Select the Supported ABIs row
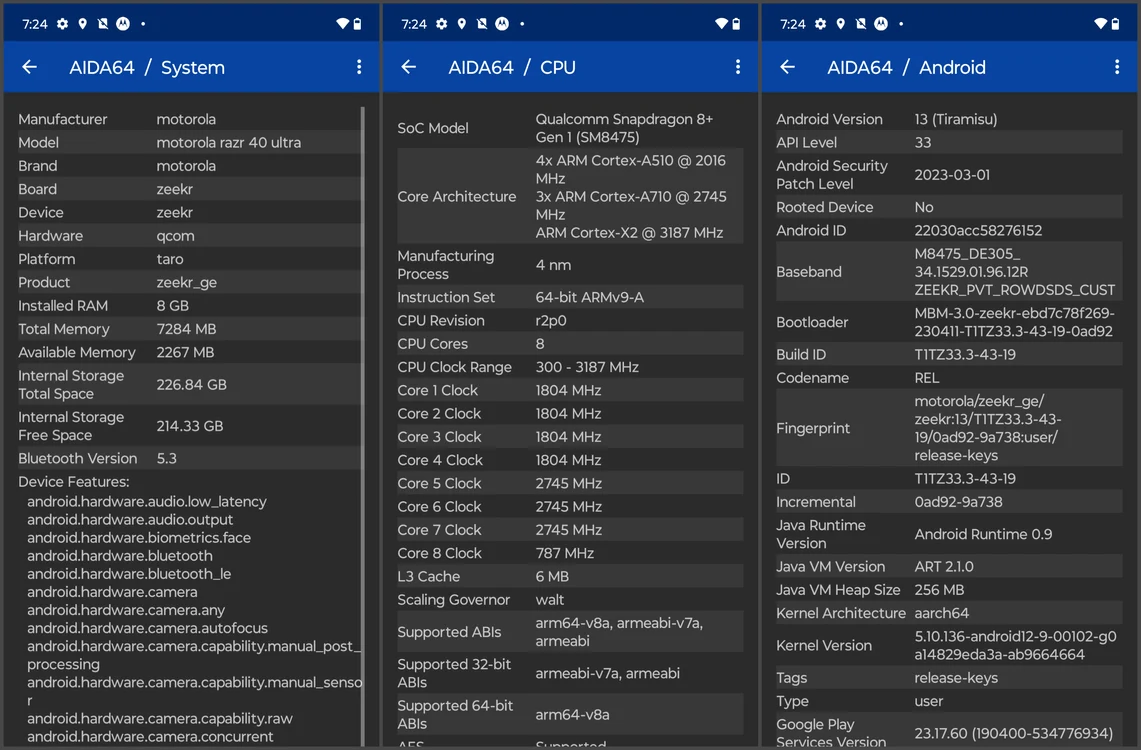1141x750 pixels. (570, 632)
